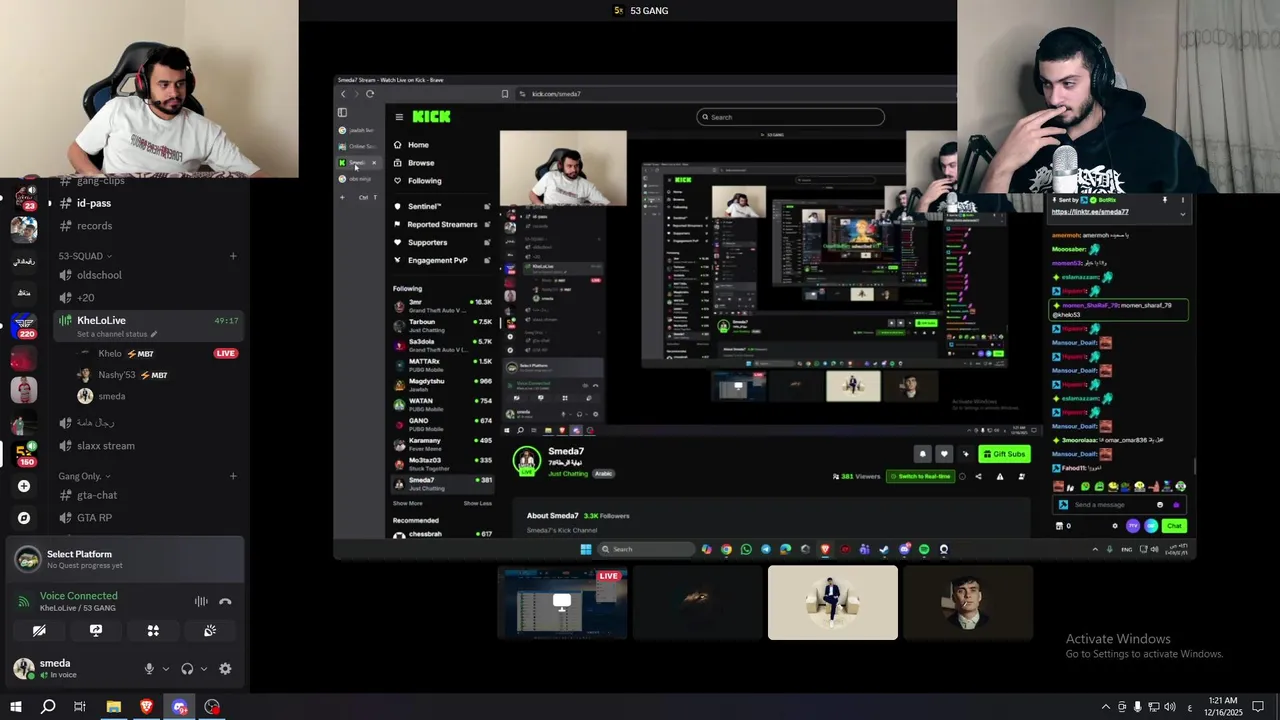Open the server with the 150 badge
The image size is (1280, 720).
(24, 453)
